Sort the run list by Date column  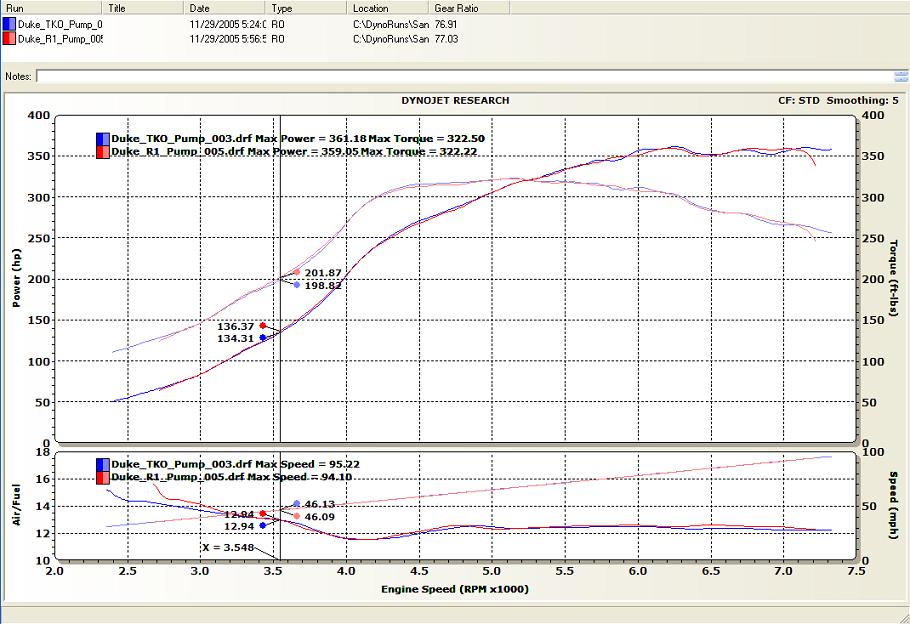click(x=226, y=7)
